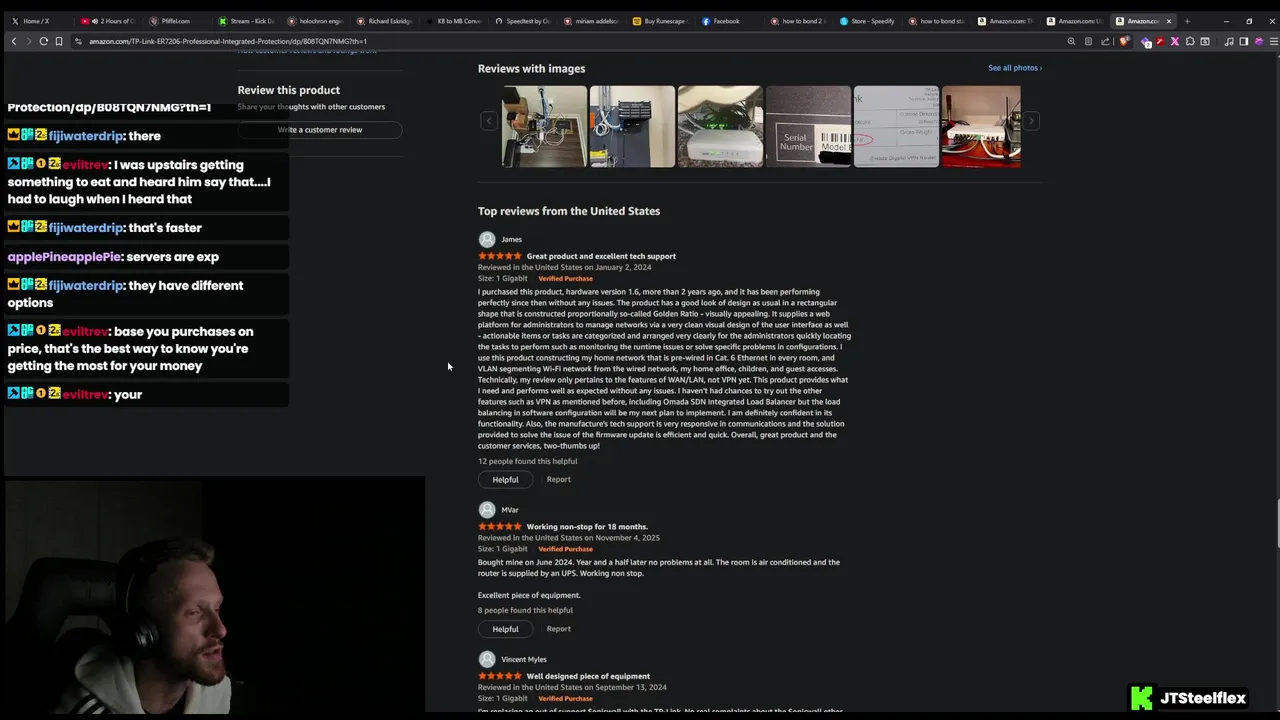
Task: Switch to the Store - Speedify tab
Action: coord(866,21)
